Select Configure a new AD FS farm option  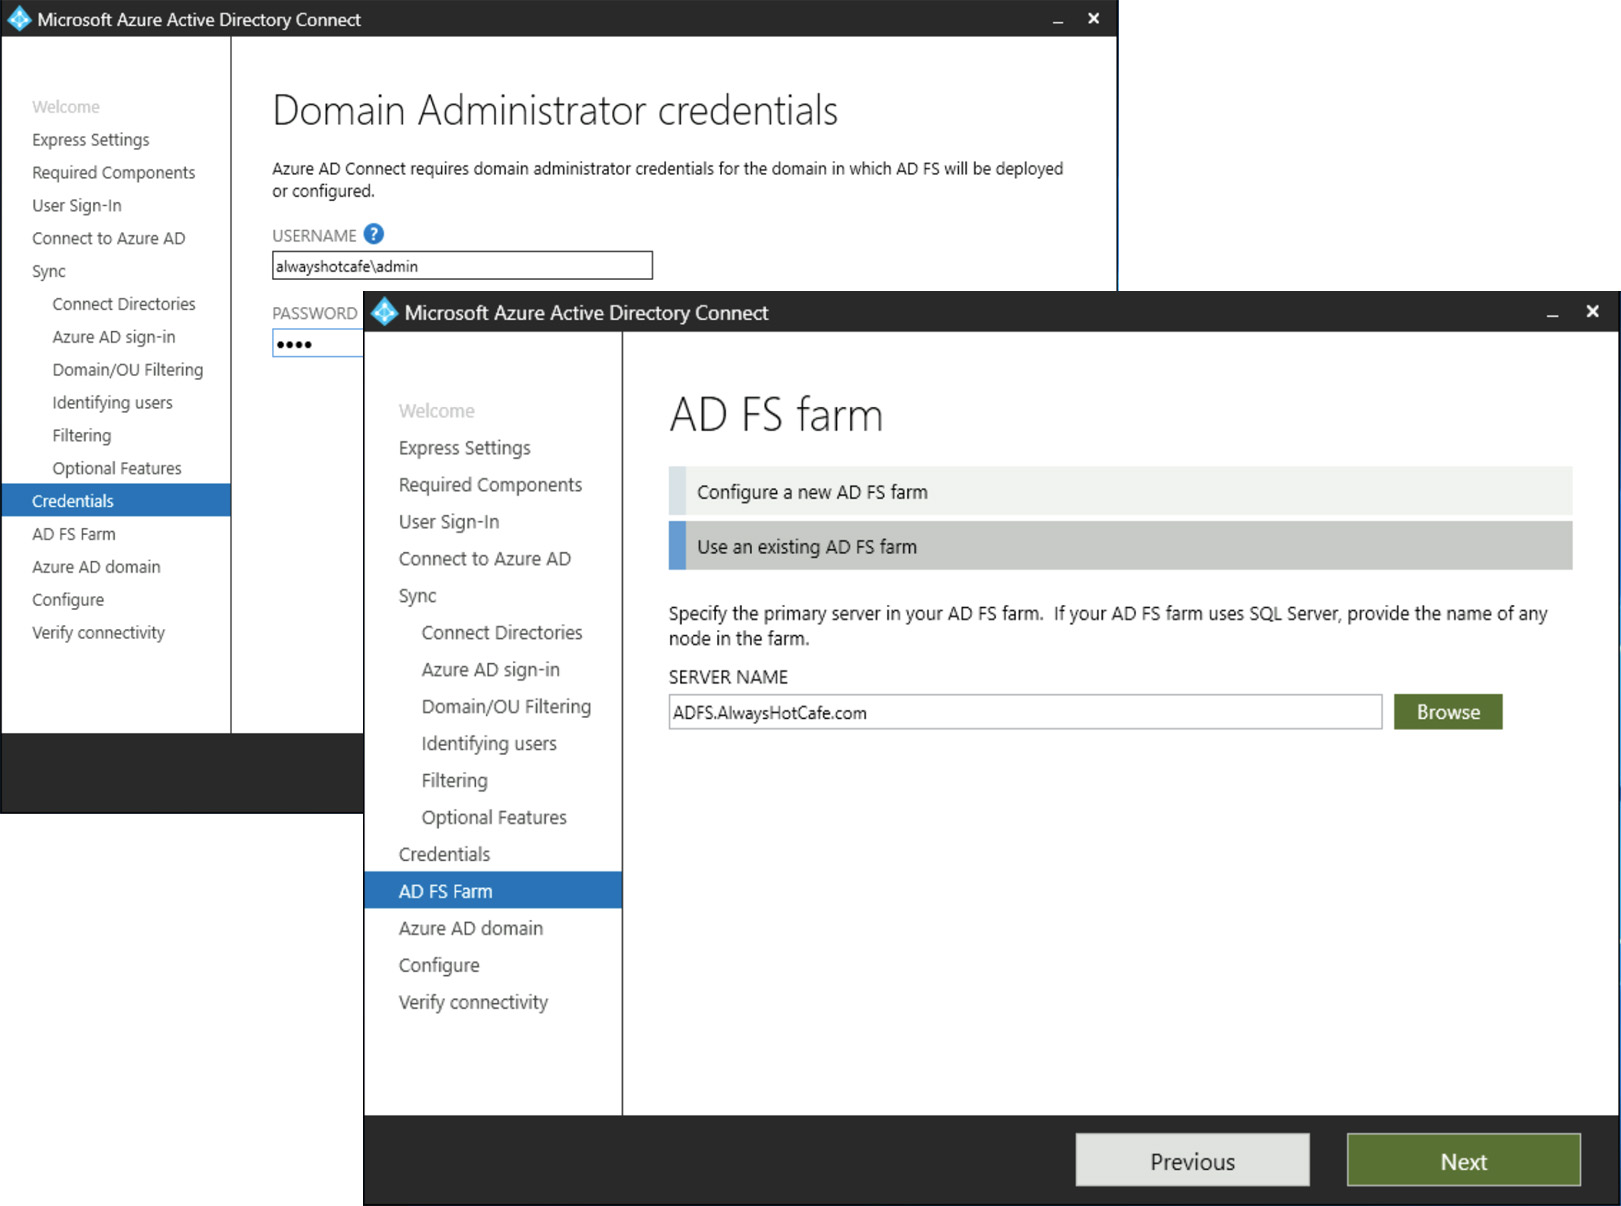[x=1120, y=492]
